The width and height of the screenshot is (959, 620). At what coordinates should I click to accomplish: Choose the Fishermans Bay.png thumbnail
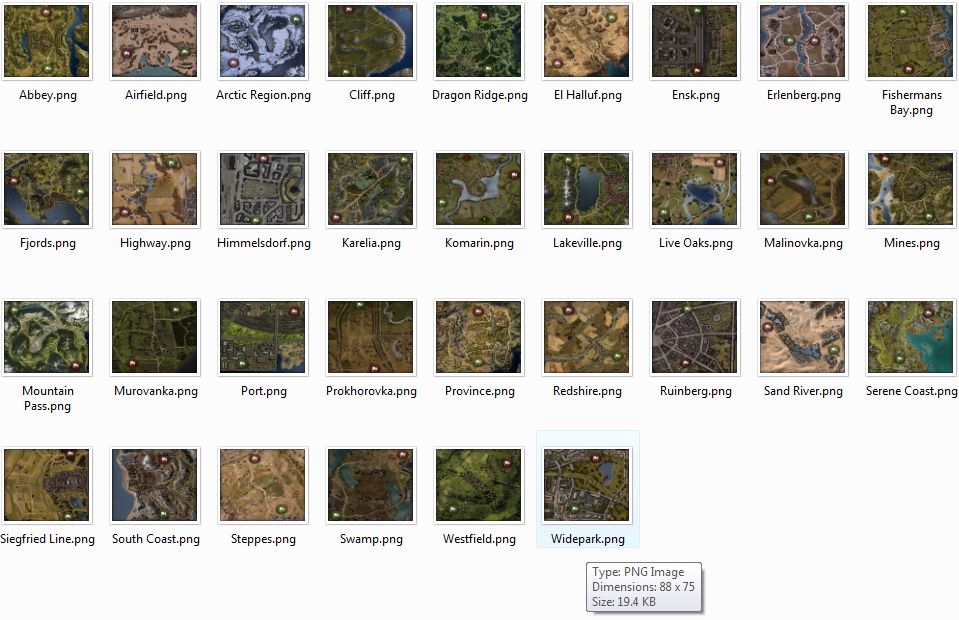tap(911, 41)
